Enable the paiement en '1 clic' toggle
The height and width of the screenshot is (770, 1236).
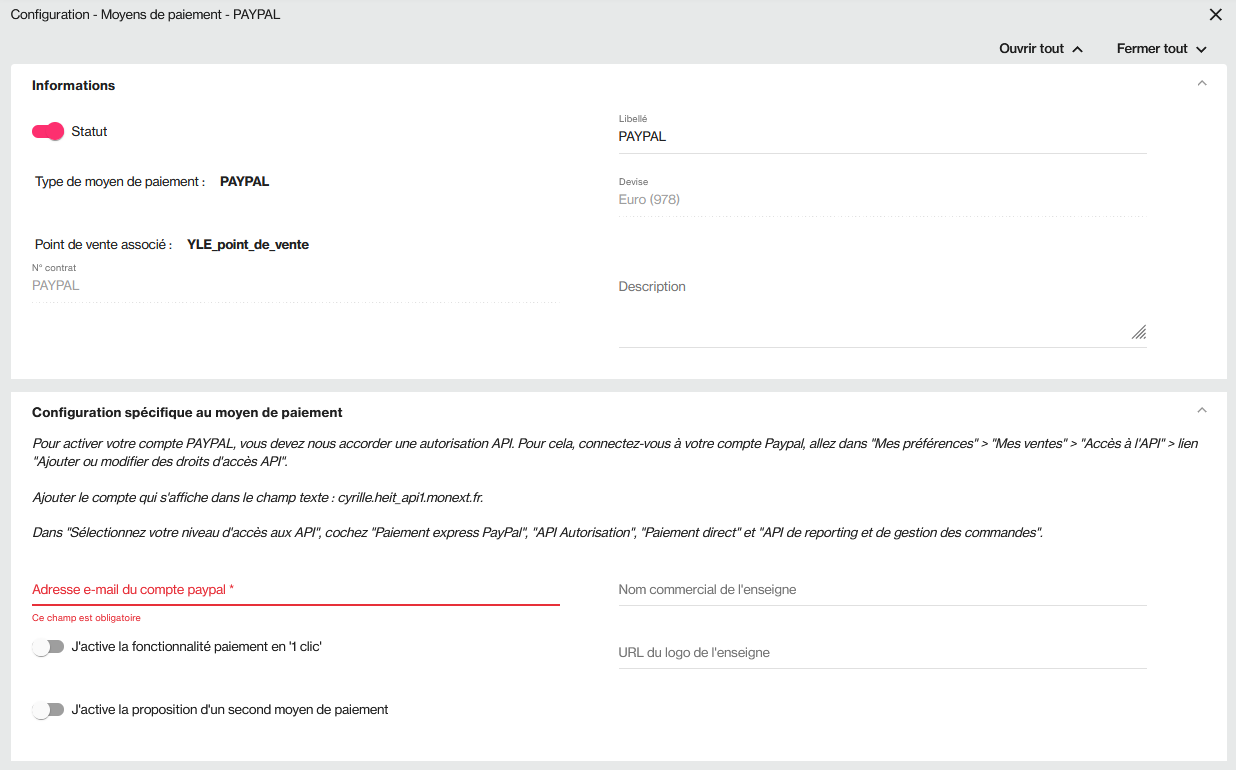pyautogui.click(x=48, y=648)
